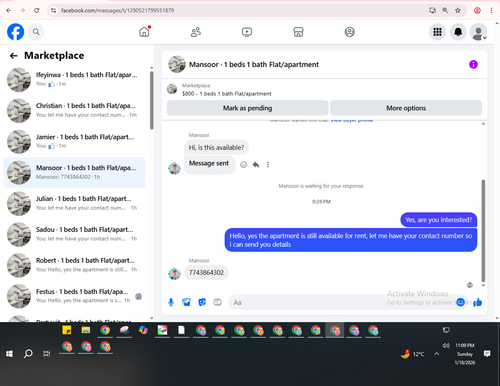Click the message input field Aa

[343, 302]
